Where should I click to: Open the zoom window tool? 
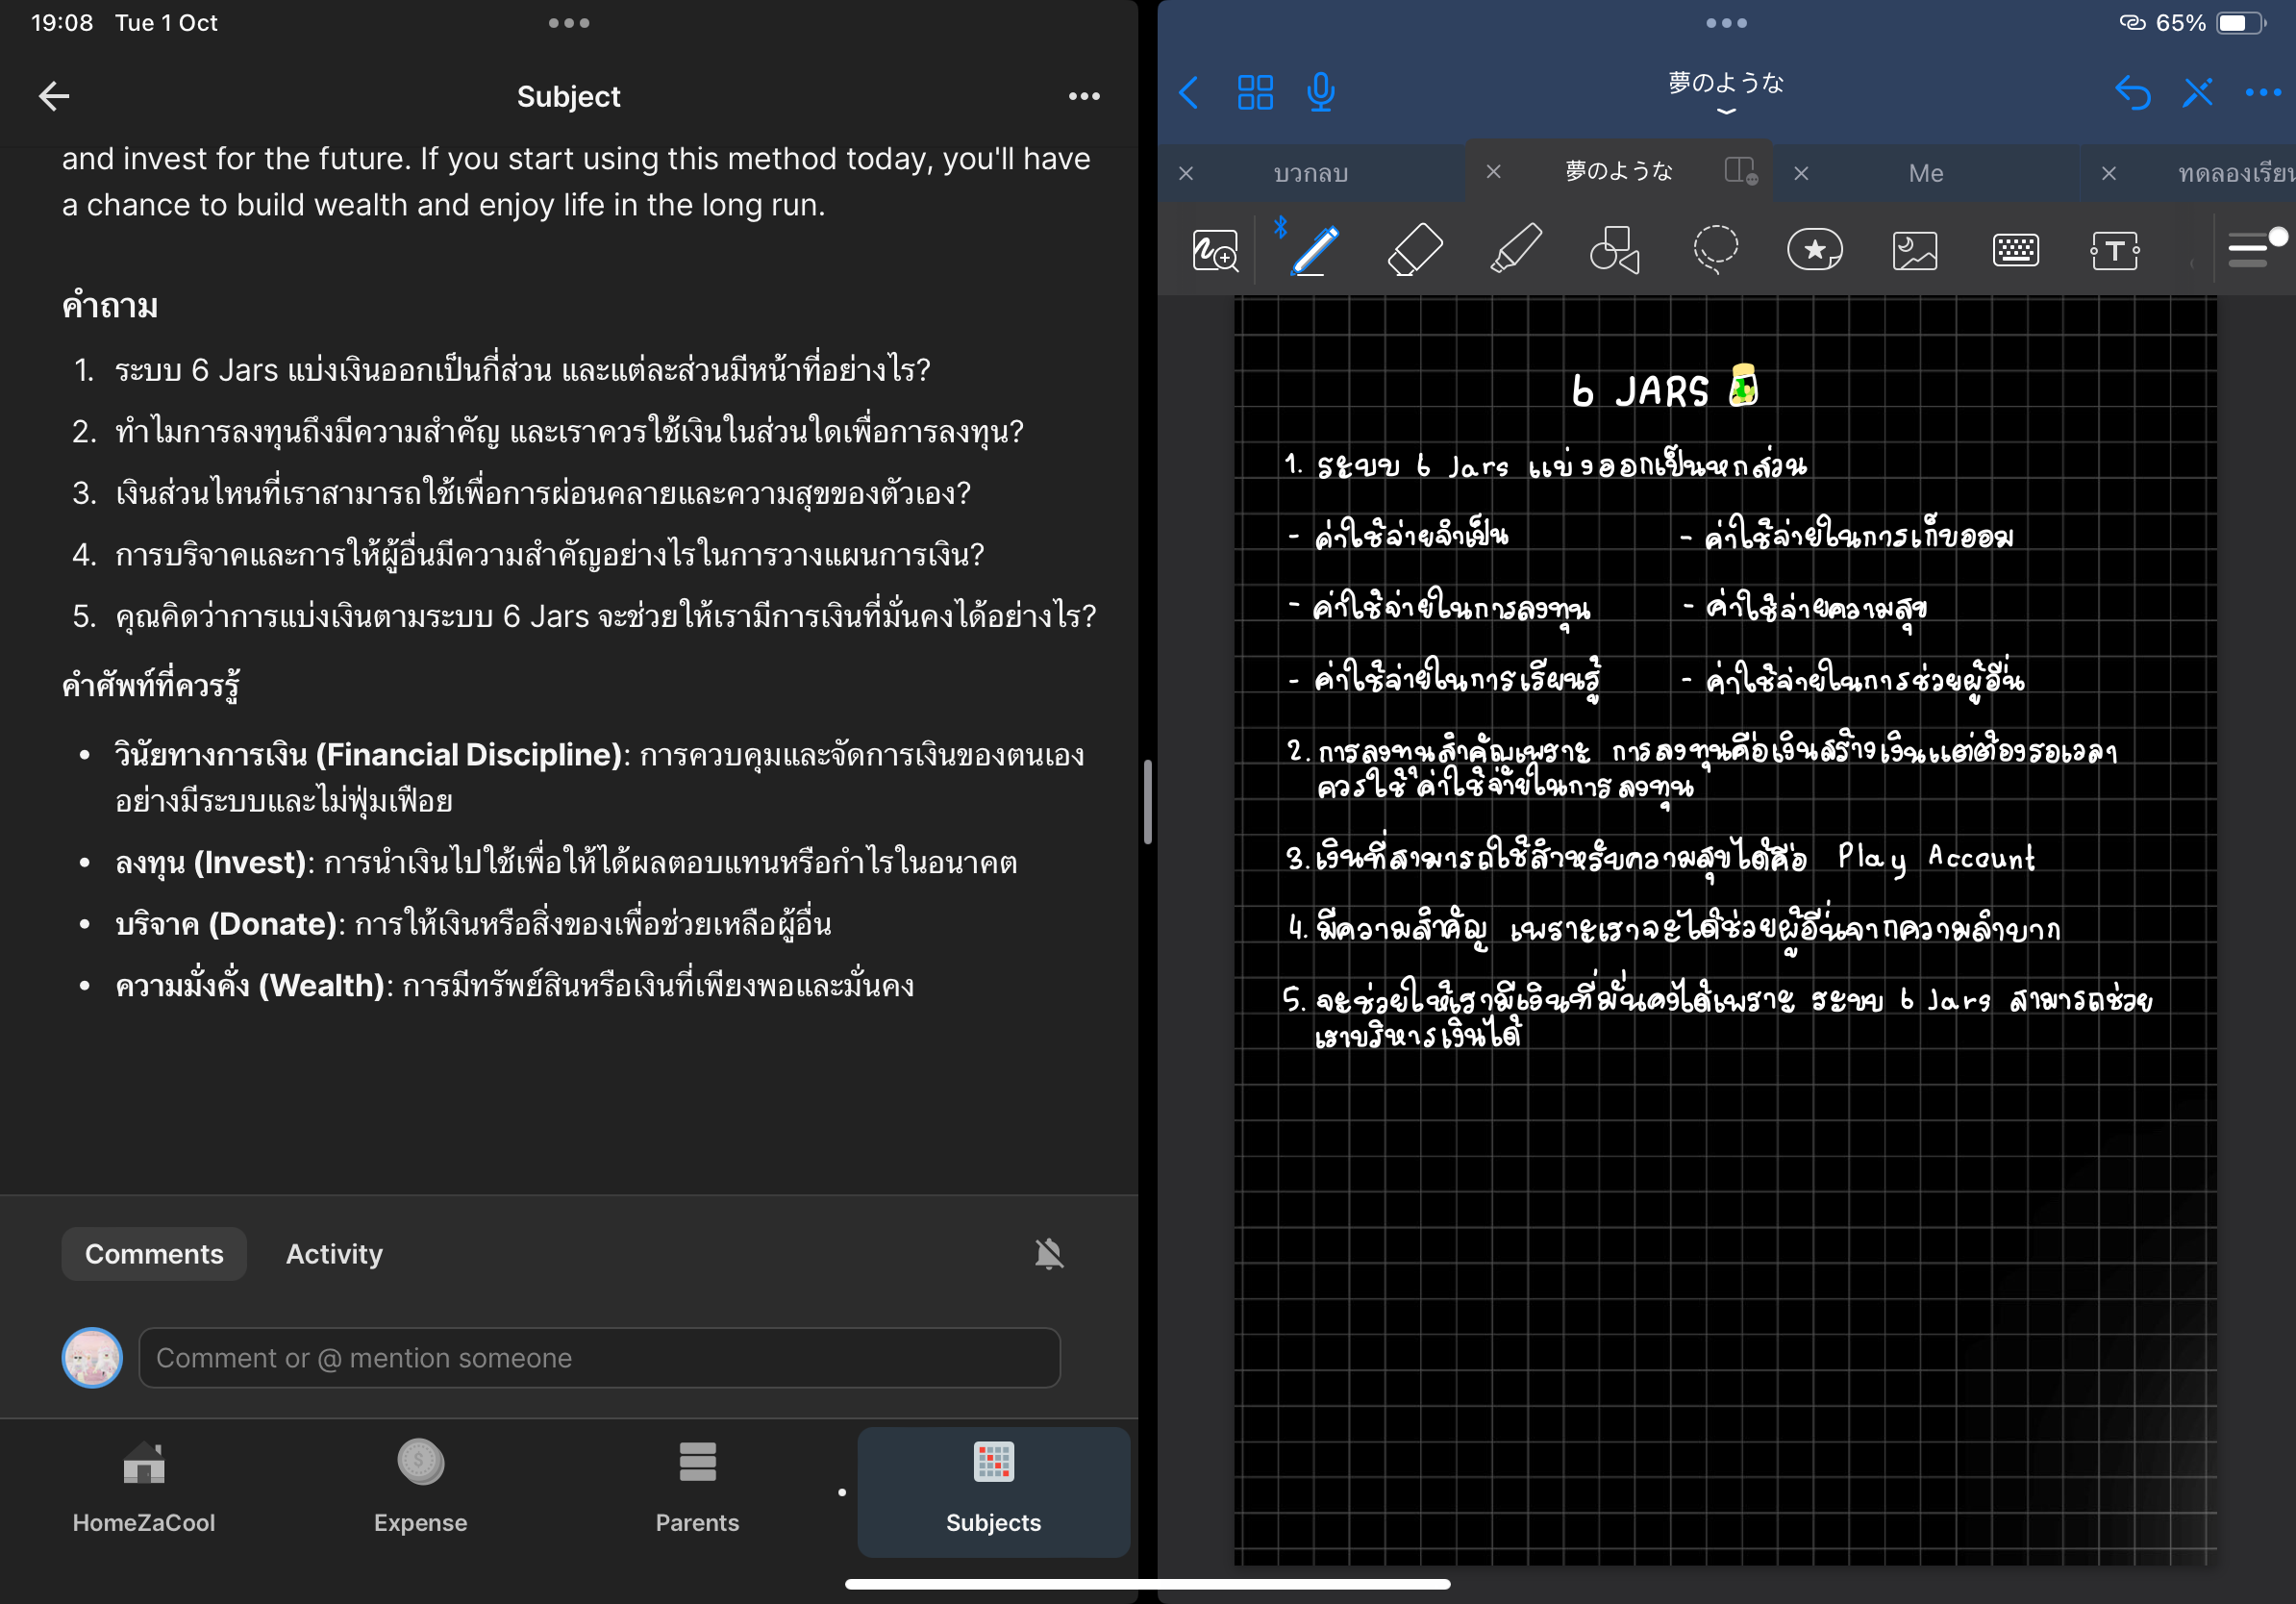click(x=1215, y=250)
